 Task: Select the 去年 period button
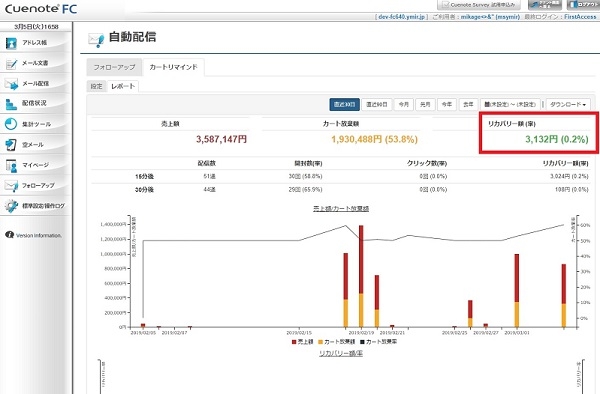[x=468, y=104]
